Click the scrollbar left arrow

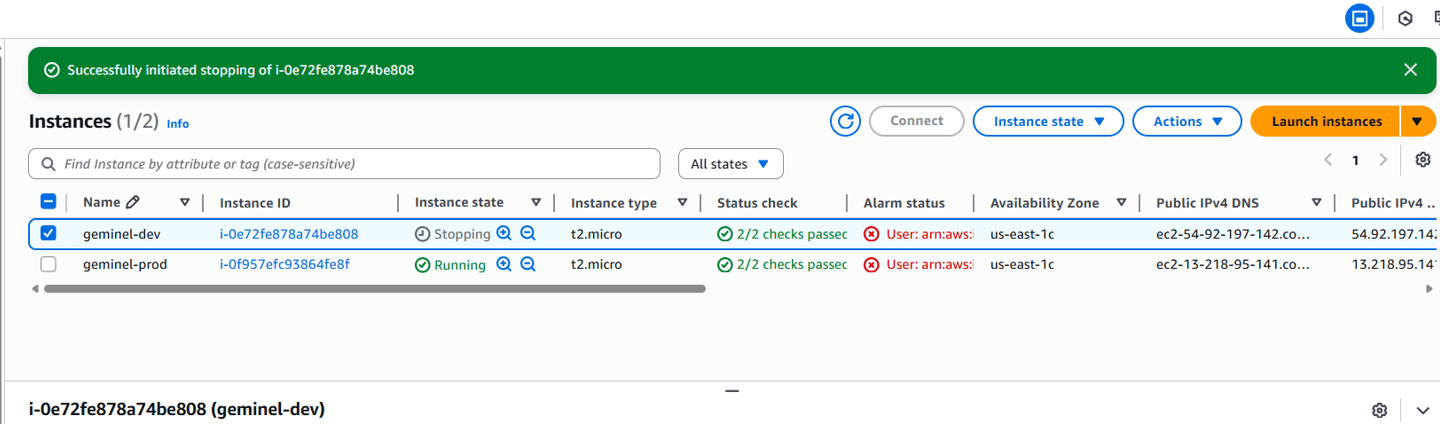coord(35,288)
